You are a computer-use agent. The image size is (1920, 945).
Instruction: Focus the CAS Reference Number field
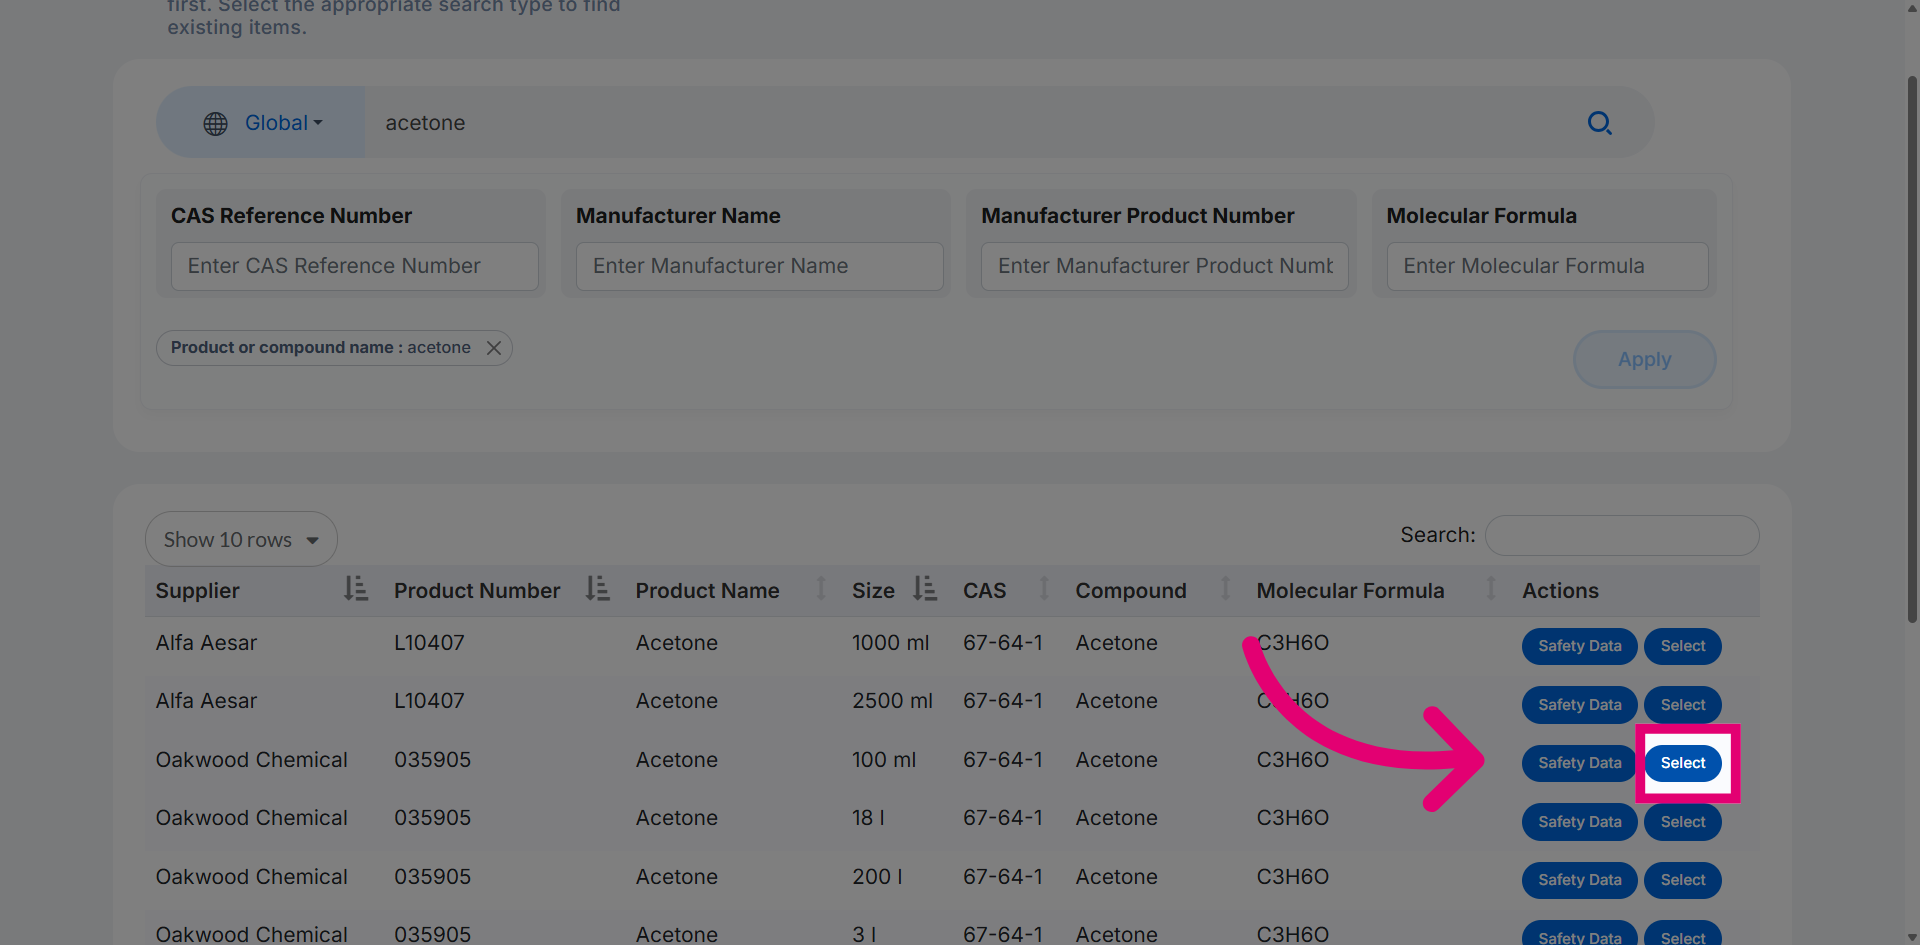pos(354,266)
